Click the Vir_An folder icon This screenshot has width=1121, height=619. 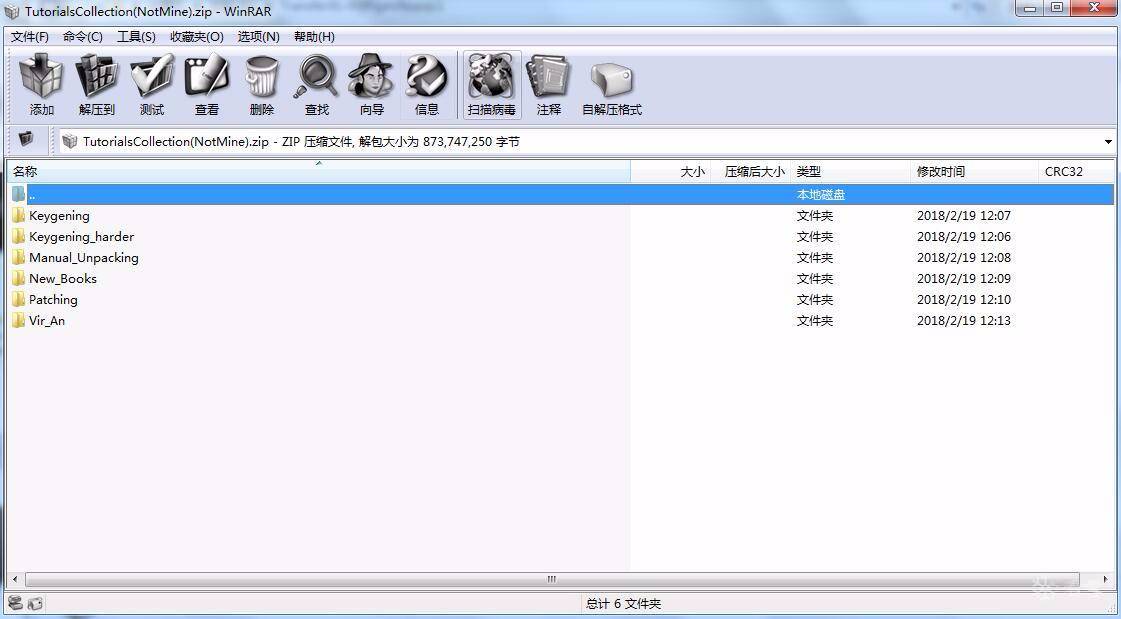click(x=19, y=320)
